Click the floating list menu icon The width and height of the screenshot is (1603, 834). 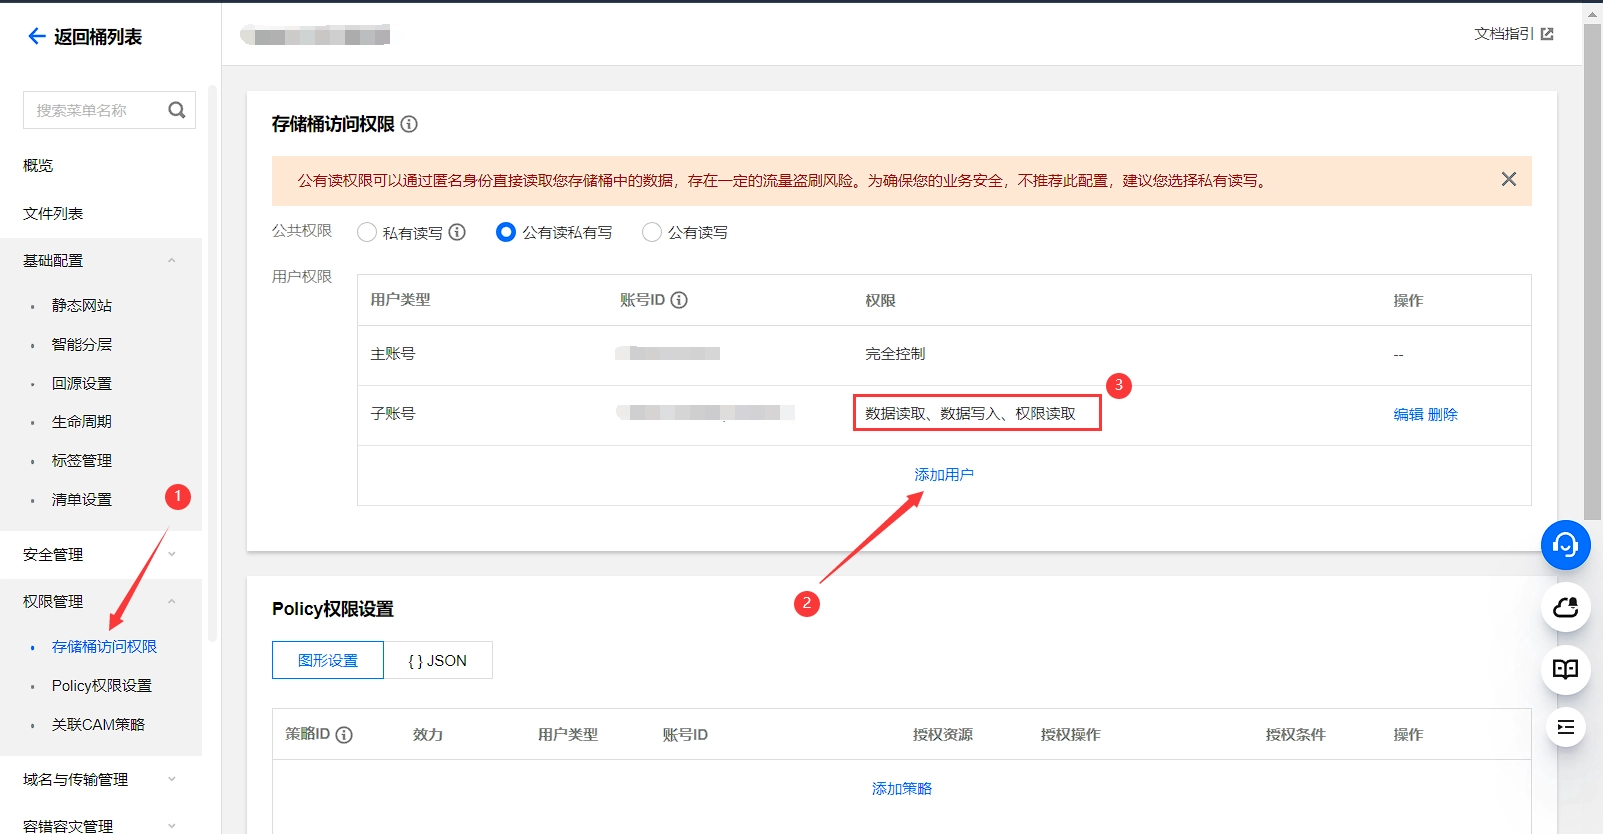(x=1565, y=727)
